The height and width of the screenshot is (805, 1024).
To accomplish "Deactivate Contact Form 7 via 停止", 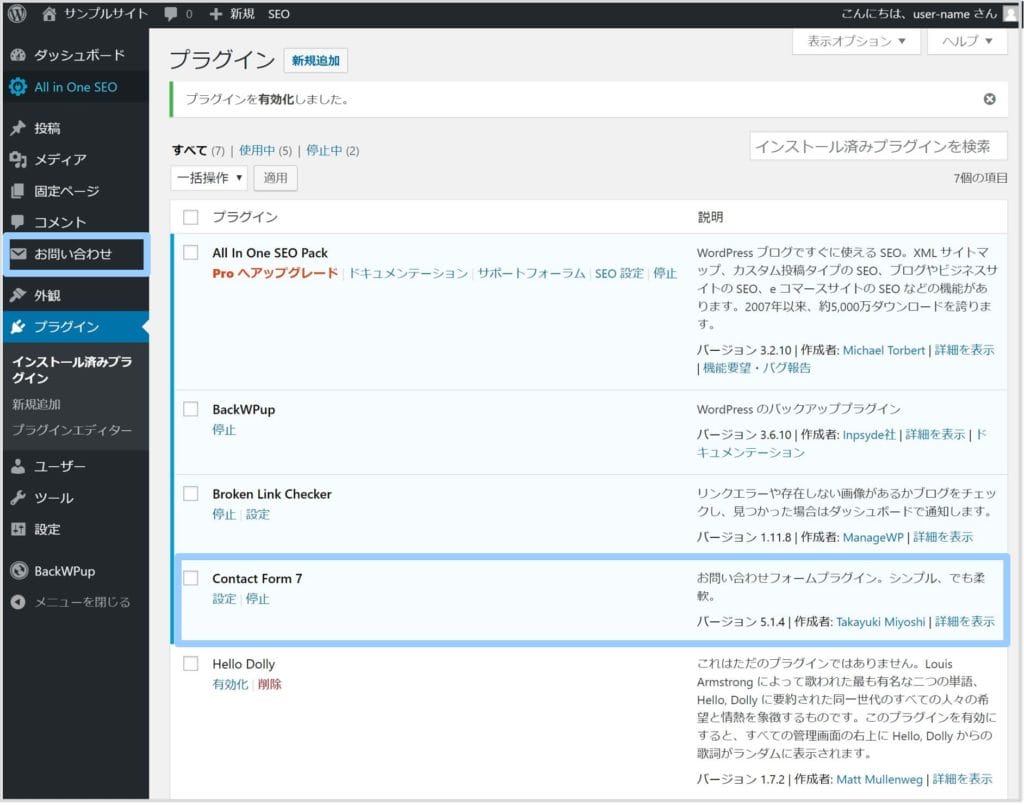I will (x=257, y=599).
